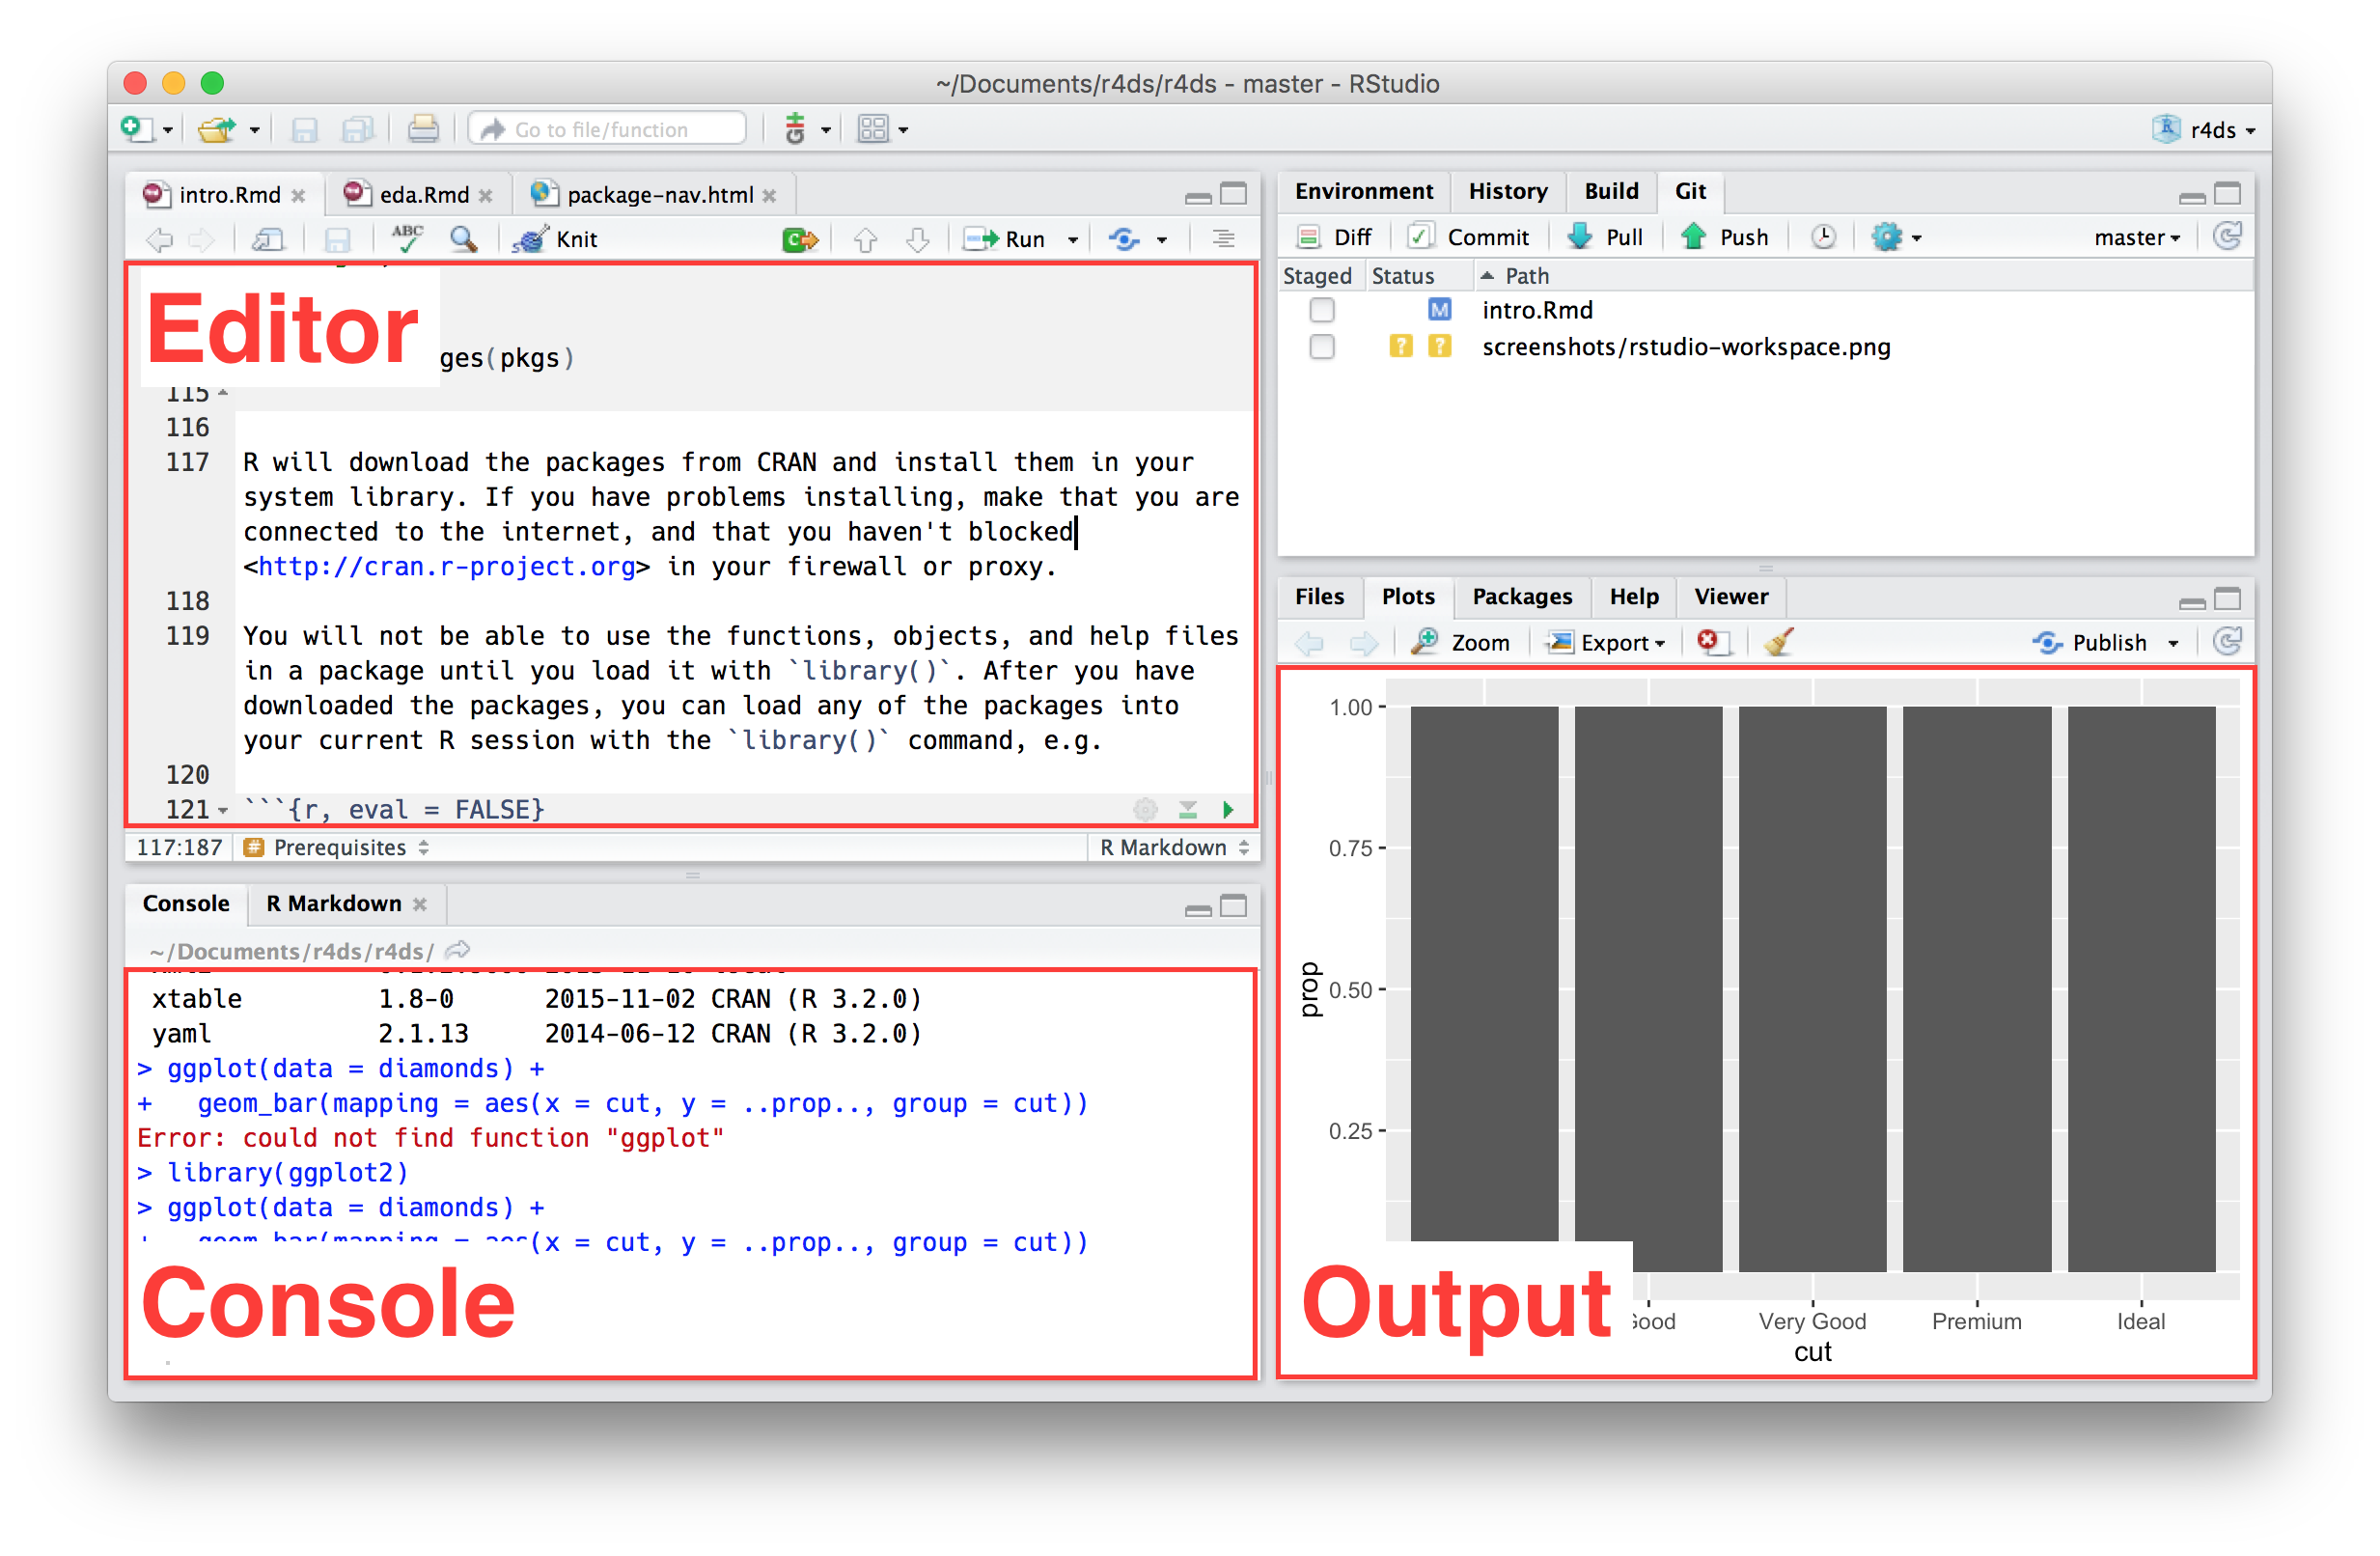Viewport: 2380px width, 1556px height.
Task: Open Git history with the clock icon
Action: (1824, 237)
